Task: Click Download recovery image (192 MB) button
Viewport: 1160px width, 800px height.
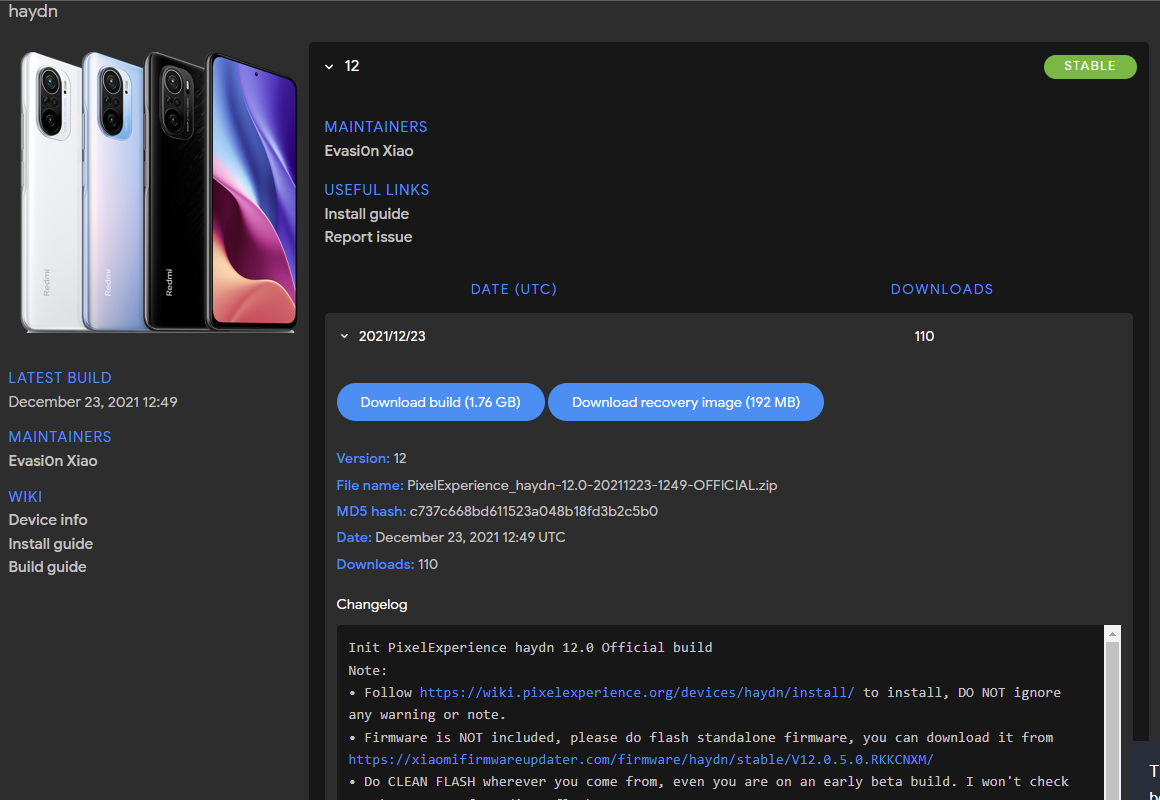Action: click(x=686, y=402)
